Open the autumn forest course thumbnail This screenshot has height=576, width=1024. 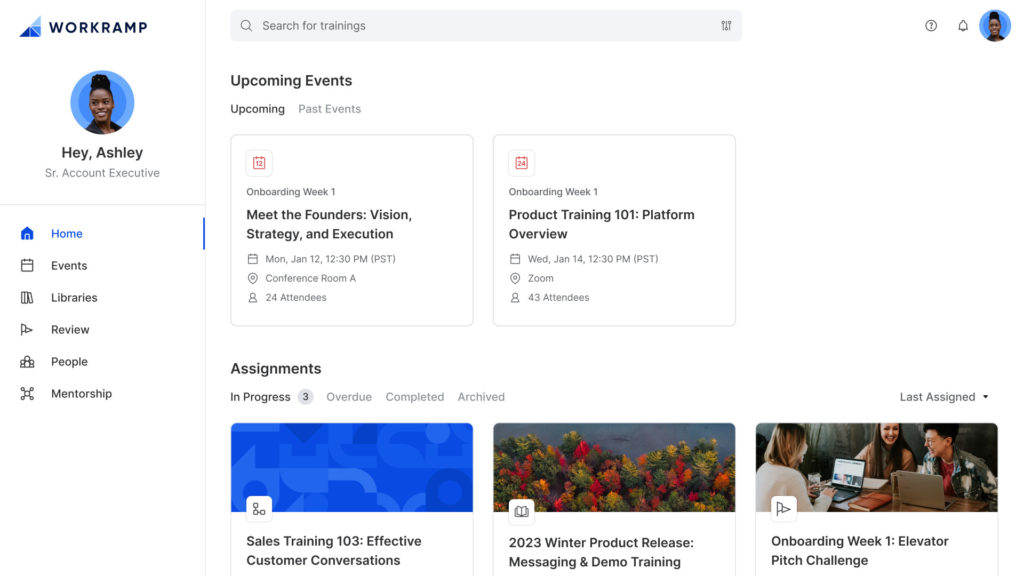click(x=614, y=467)
